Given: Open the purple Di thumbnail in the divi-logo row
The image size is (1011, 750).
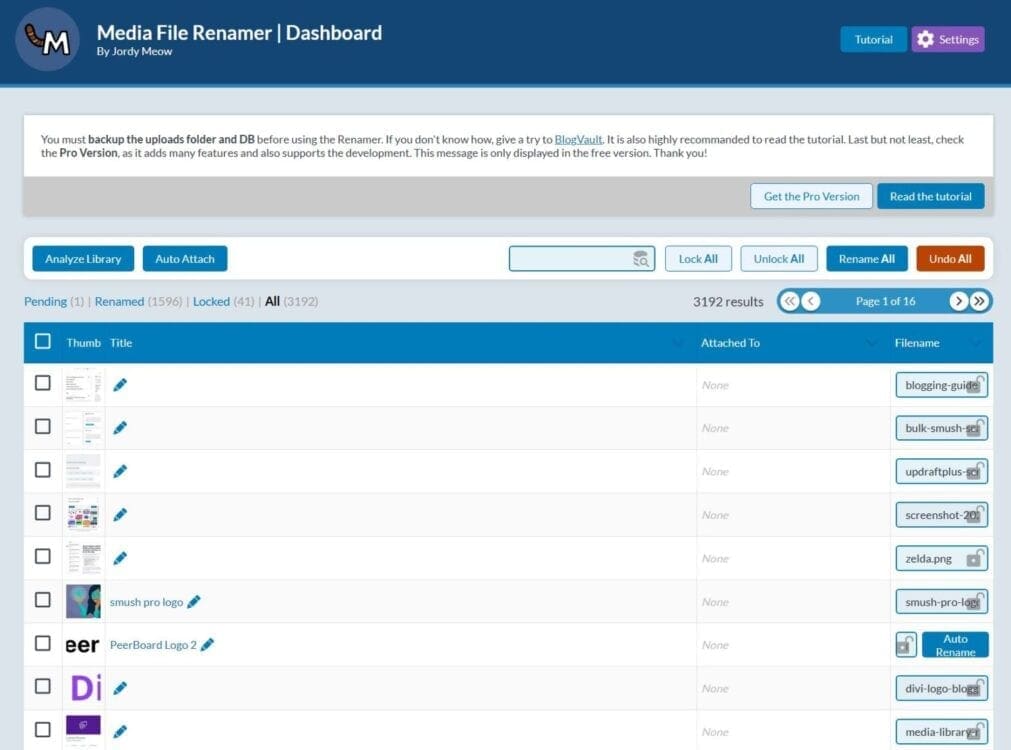Looking at the screenshot, I should pyautogui.click(x=86, y=687).
